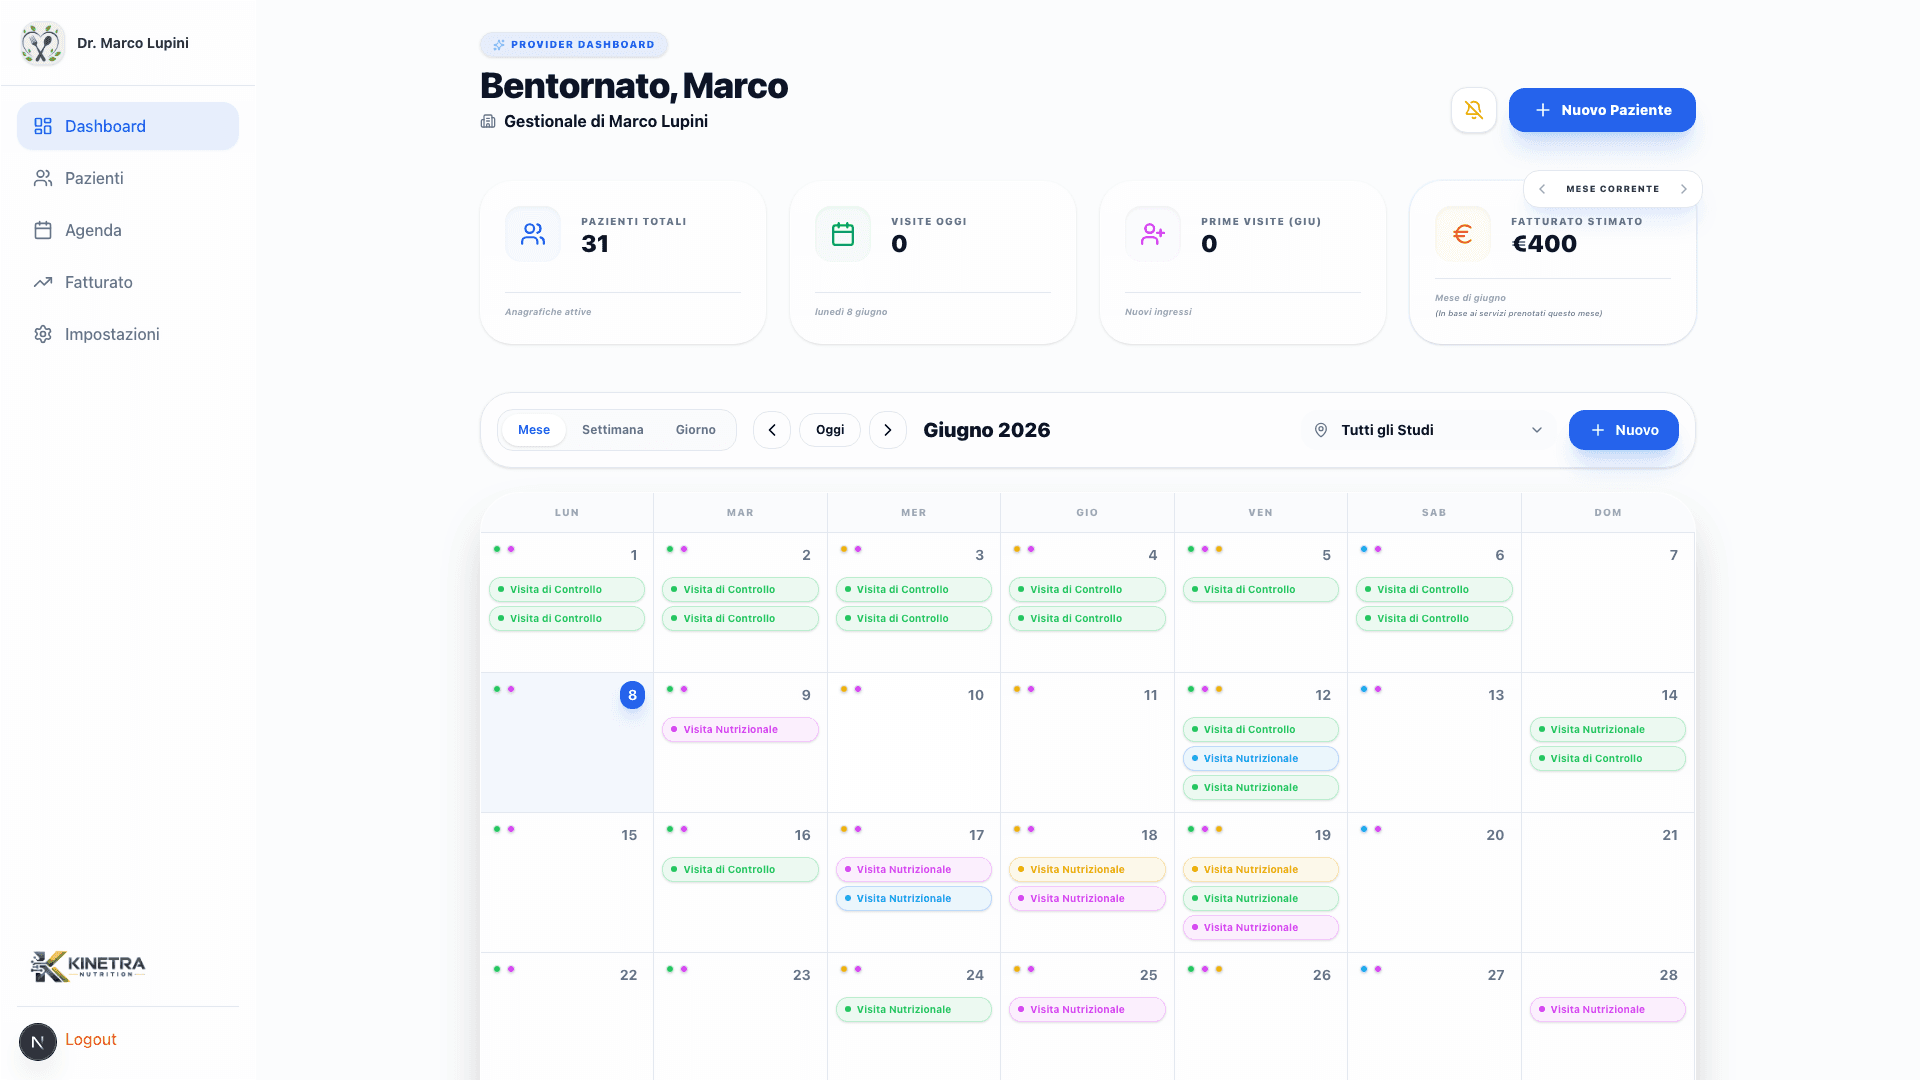Jump to today with Oggi button
This screenshot has height=1080, width=1920.
(x=830, y=430)
